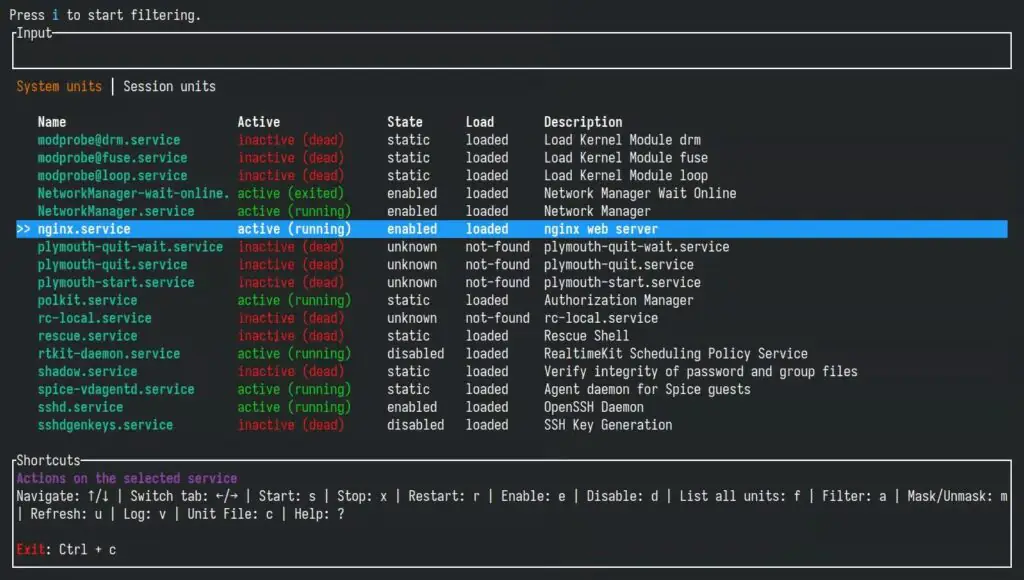Select rtkit-daemon.service unit
Screen dimensions: 1024x580
(x=109, y=354)
